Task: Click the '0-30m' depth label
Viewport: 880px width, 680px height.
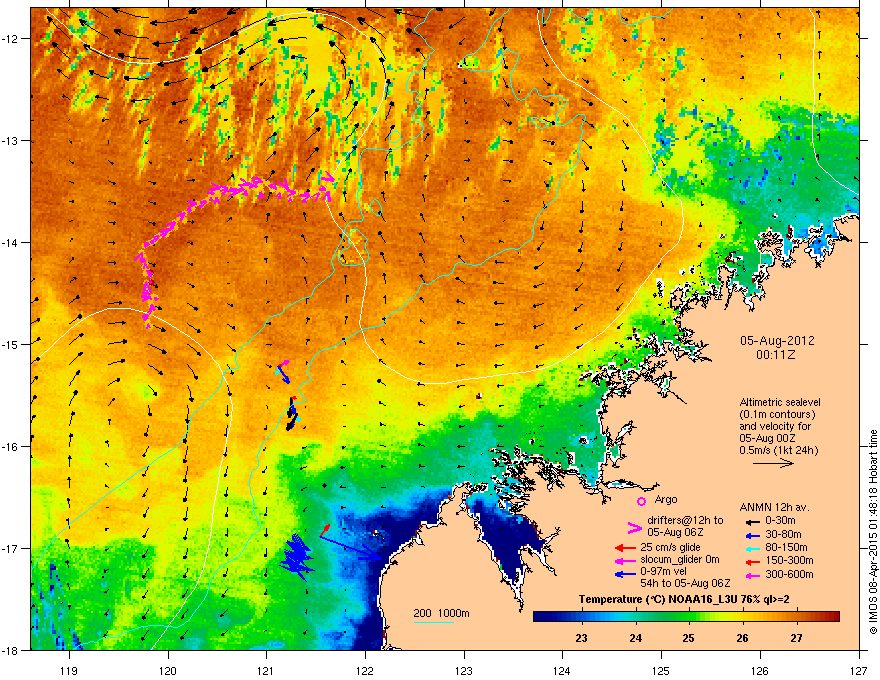Action: click(780, 521)
